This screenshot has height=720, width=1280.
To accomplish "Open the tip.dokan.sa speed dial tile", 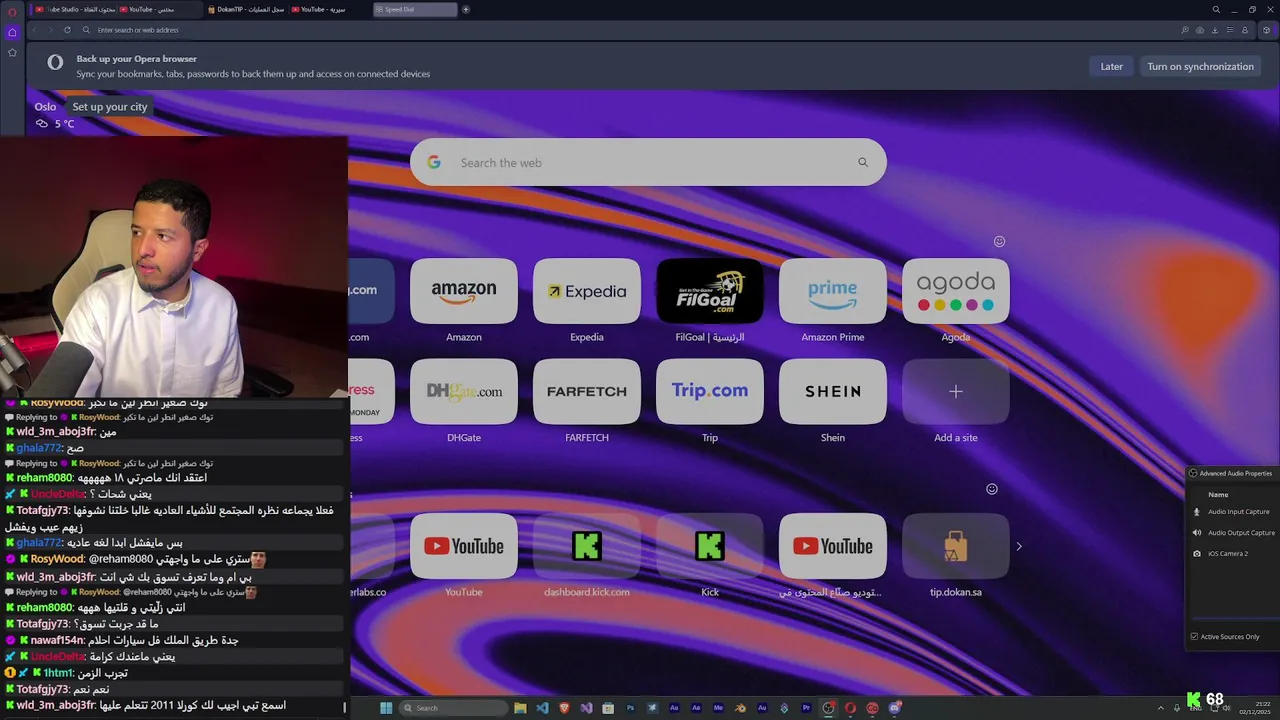I will pos(956,546).
